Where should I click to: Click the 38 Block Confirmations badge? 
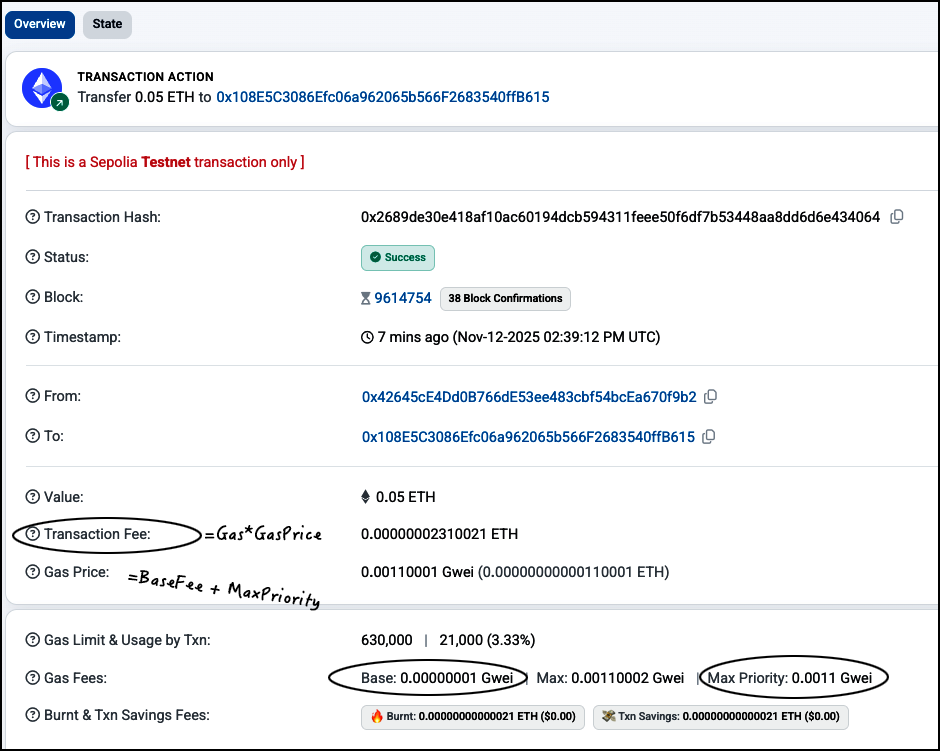pyautogui.click(x=505, y=298)
